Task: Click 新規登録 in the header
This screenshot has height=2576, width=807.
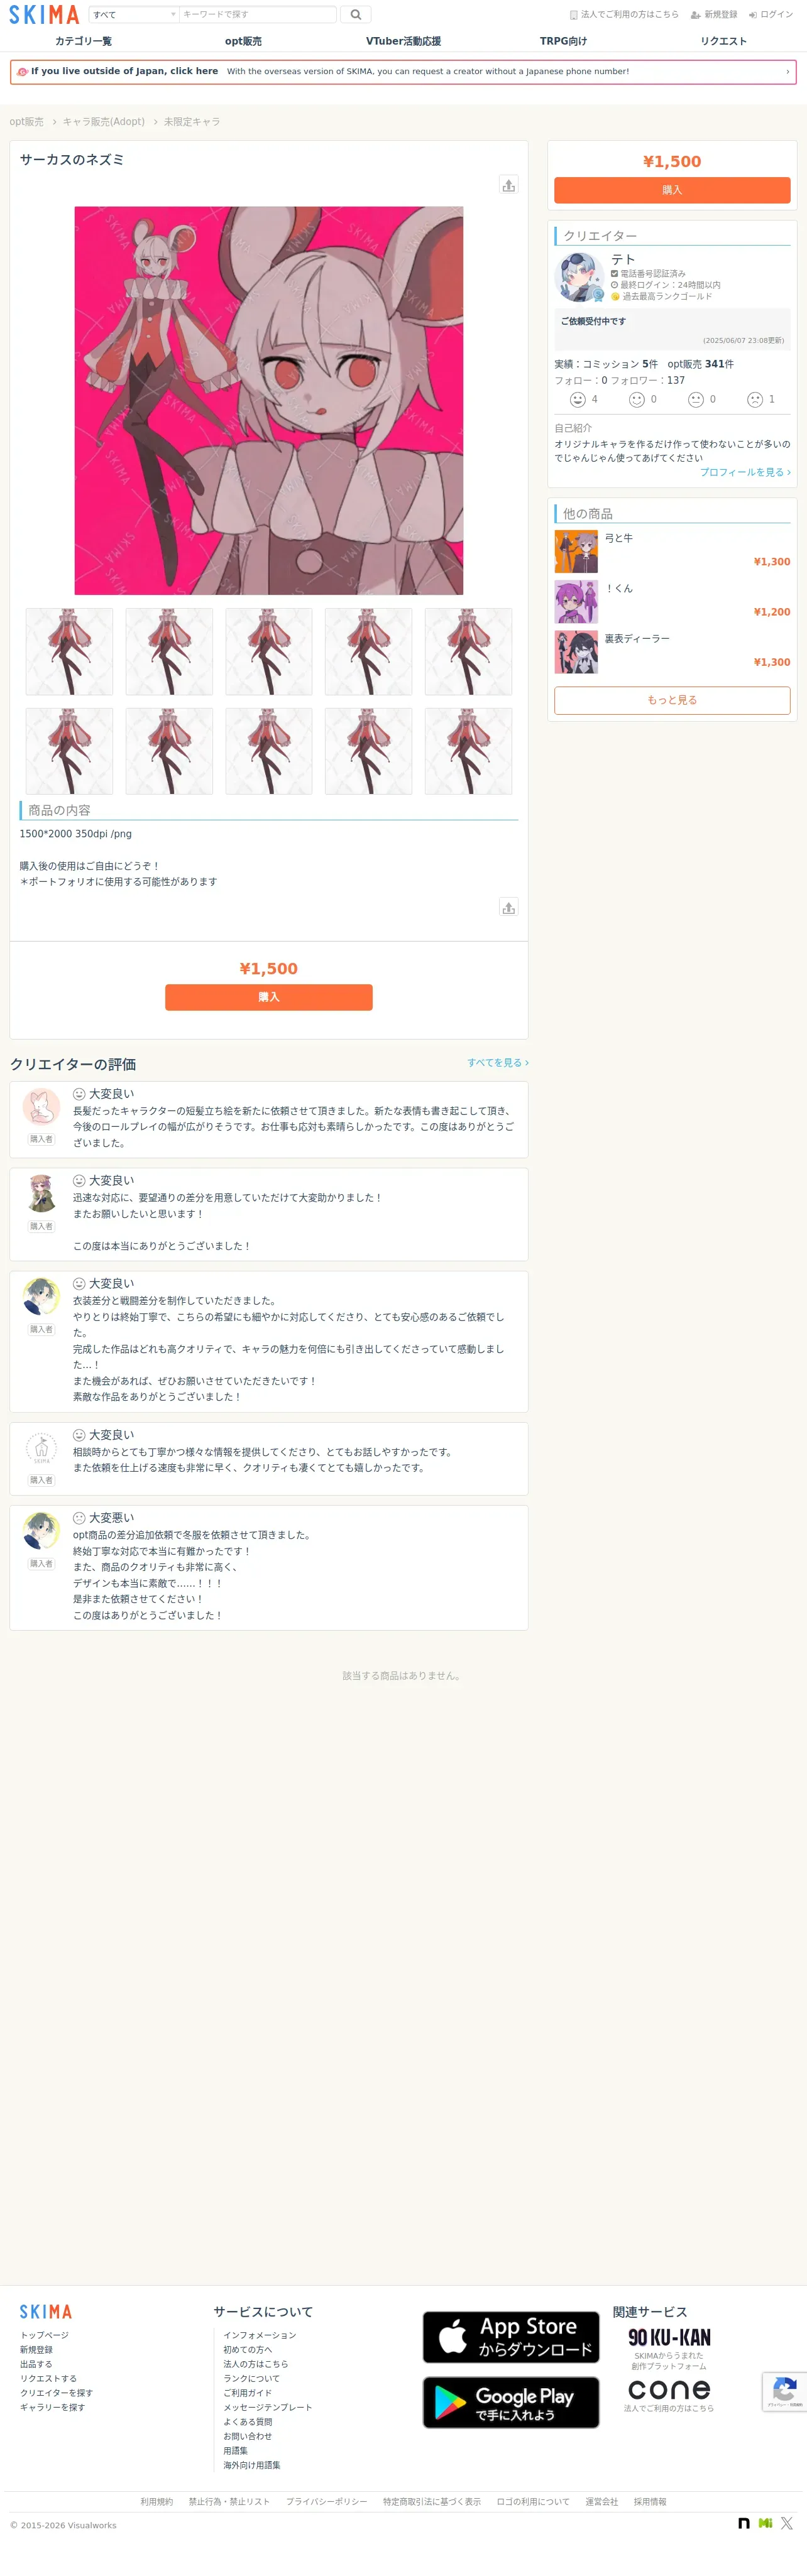Action: (x=714, y=15)
